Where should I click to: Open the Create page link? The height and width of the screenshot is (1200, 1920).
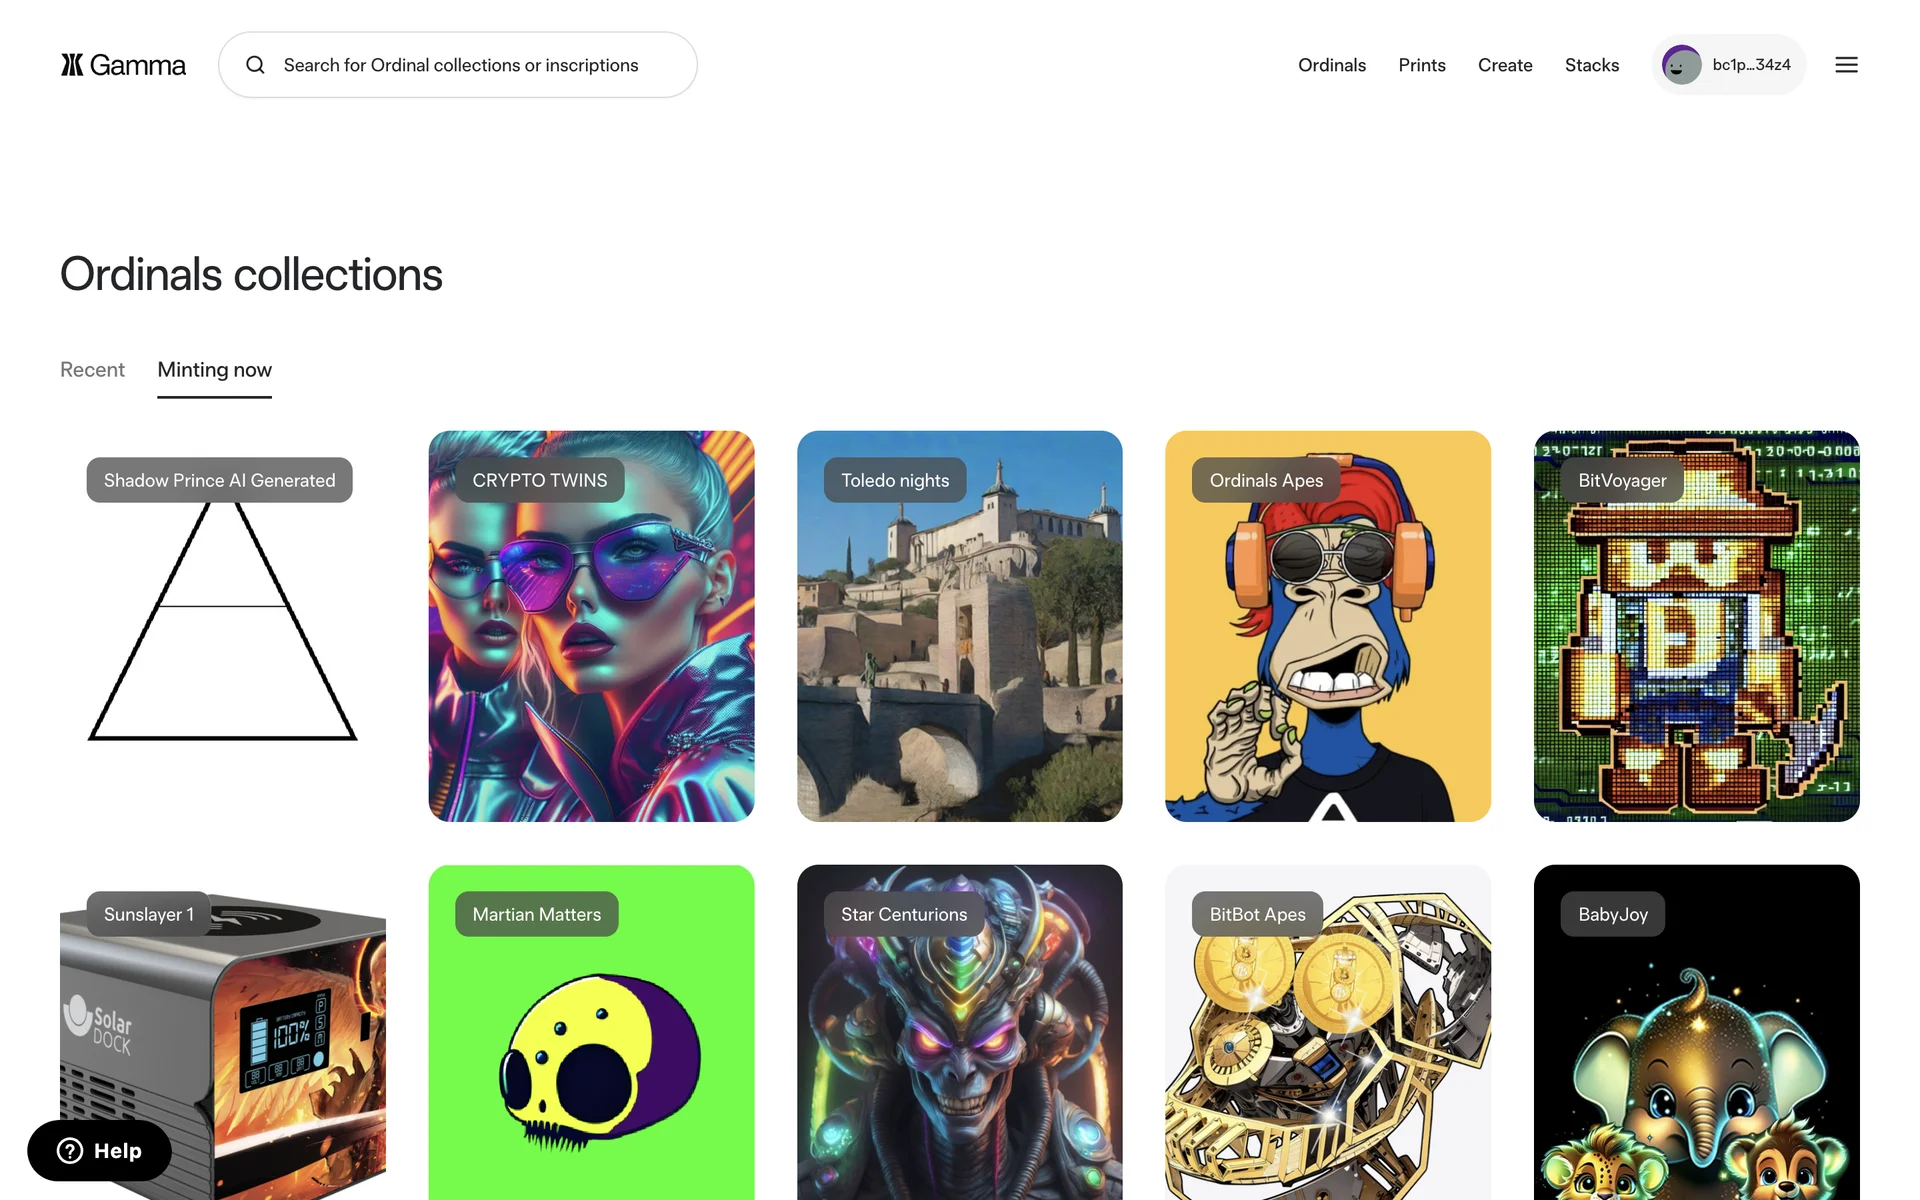tap(1505, 65)
